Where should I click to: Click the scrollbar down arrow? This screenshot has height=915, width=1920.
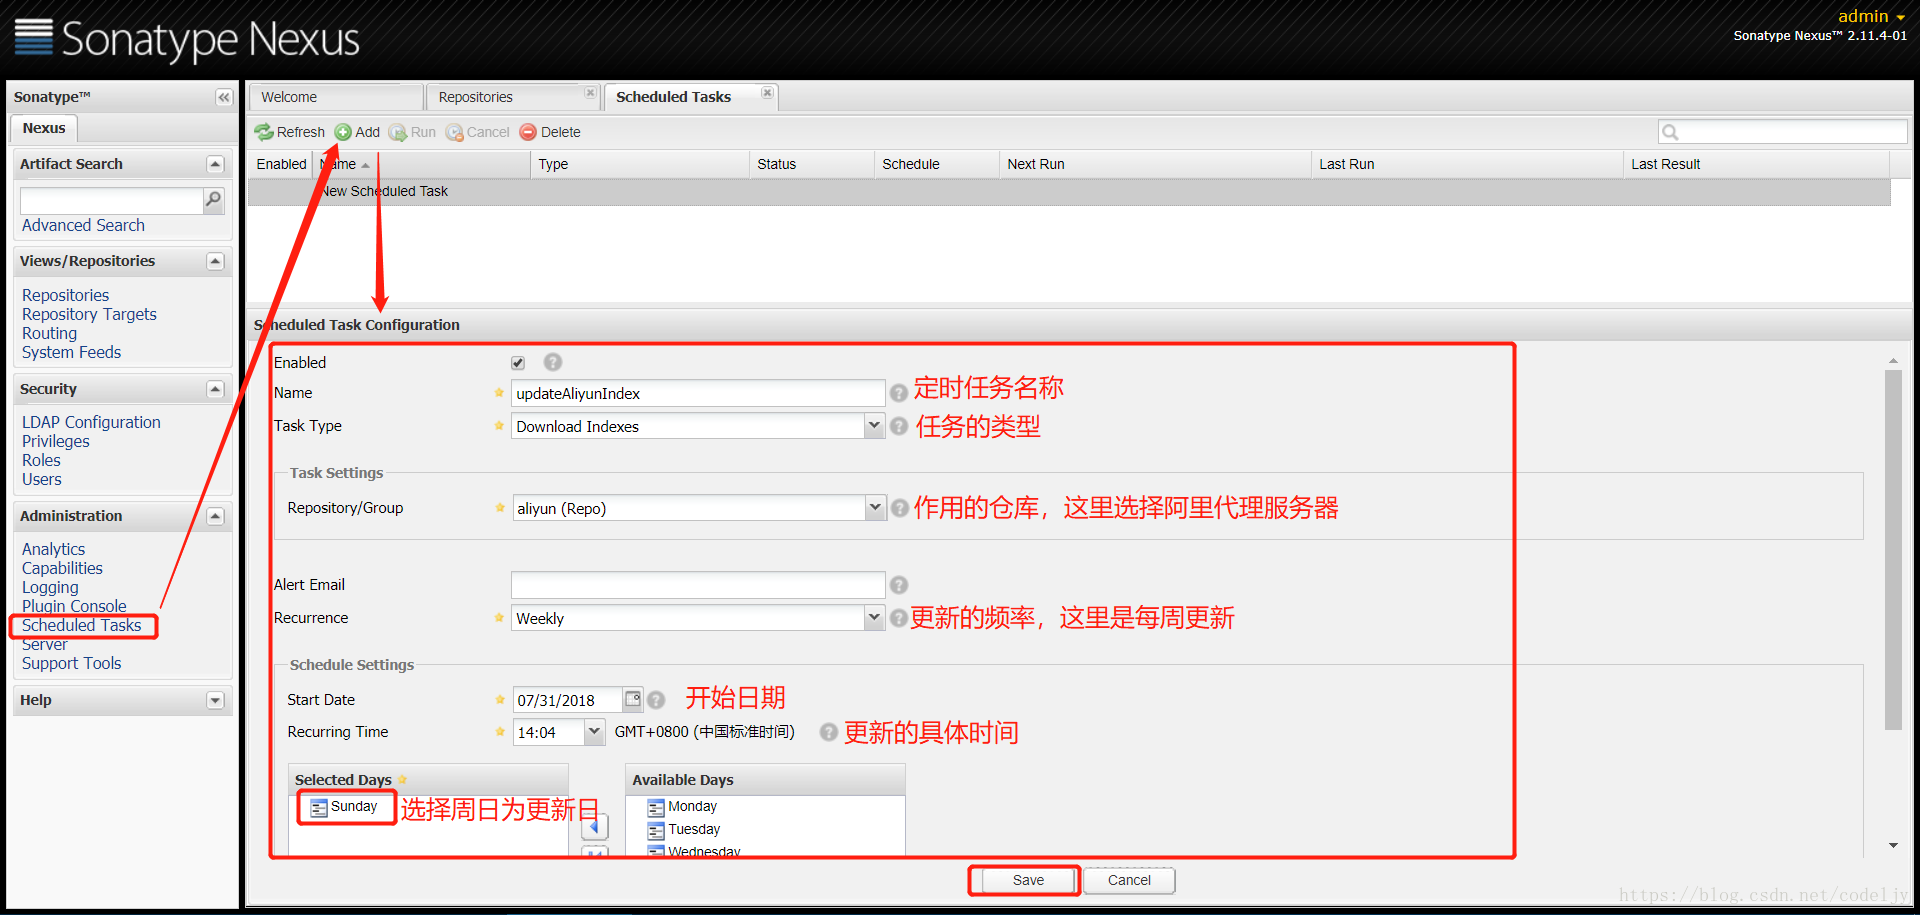tap(1893, 846)
